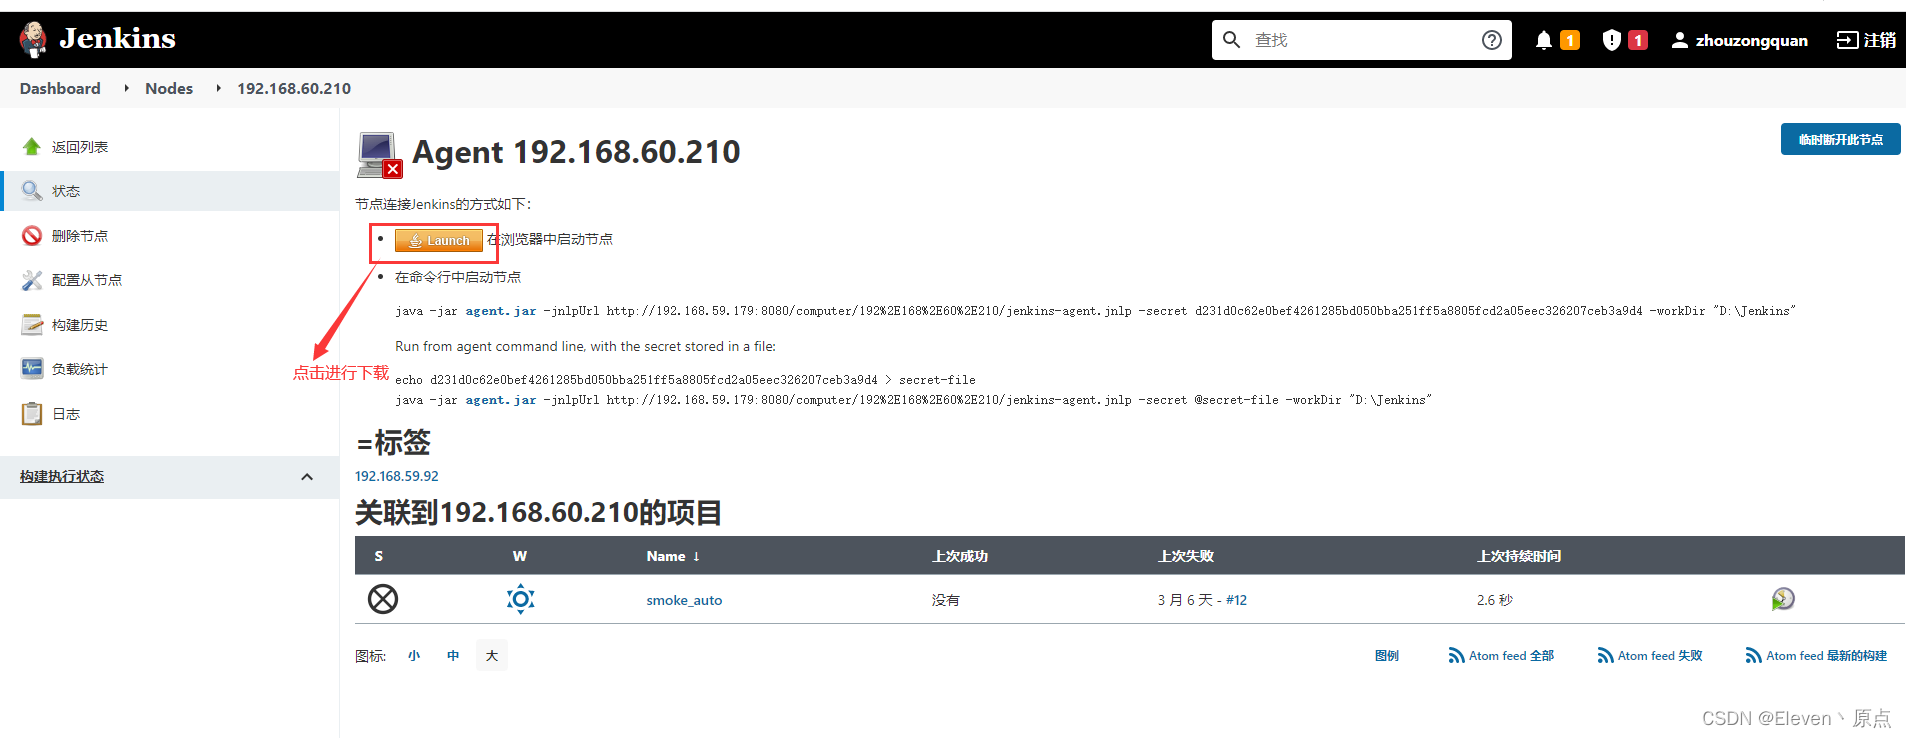Screen dimensions: 1906x738
Task: Select 构建历史 in the sidebar
Action: (80, 325)
